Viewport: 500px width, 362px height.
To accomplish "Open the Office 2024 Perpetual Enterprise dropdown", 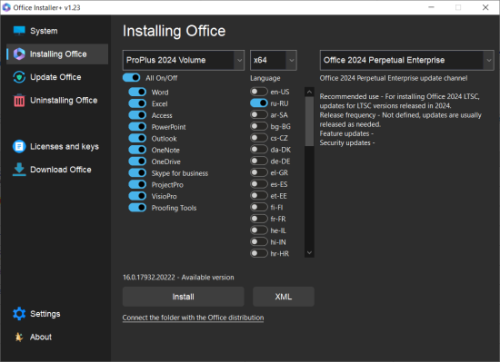I will point(407,60).
